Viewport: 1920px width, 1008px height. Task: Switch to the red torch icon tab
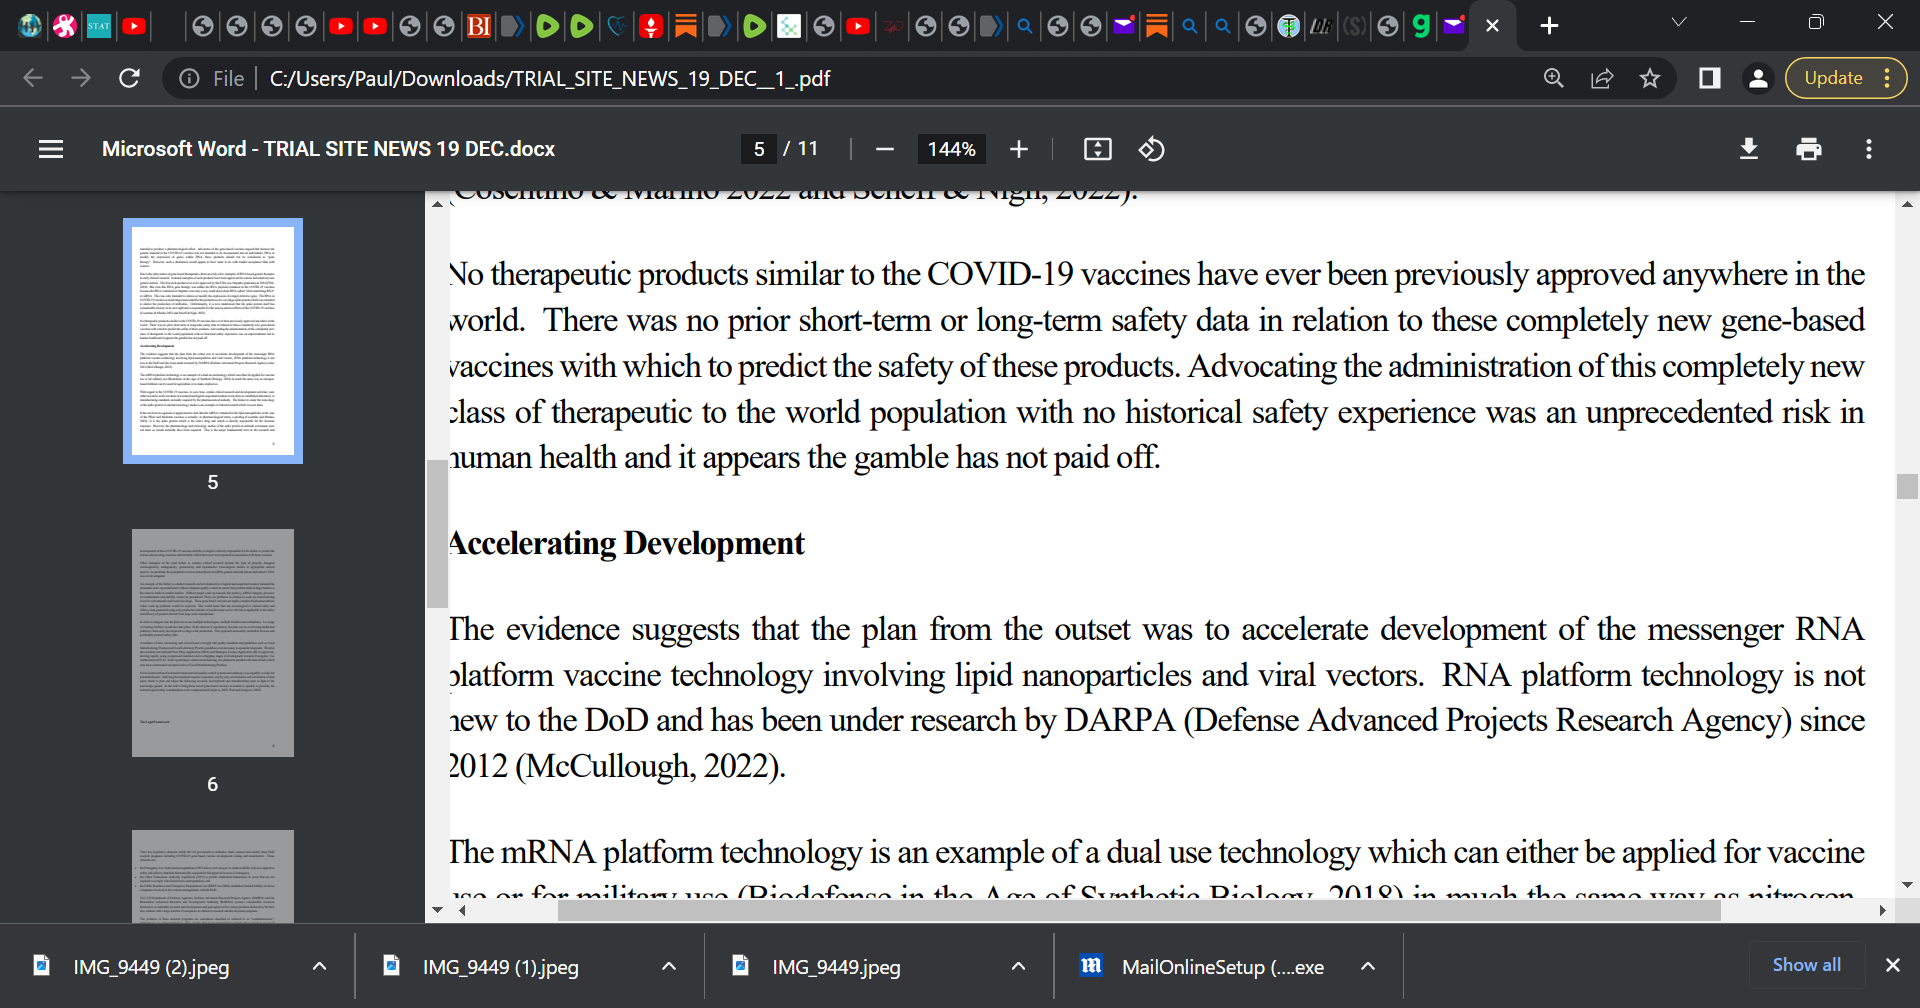pos(651,26)
